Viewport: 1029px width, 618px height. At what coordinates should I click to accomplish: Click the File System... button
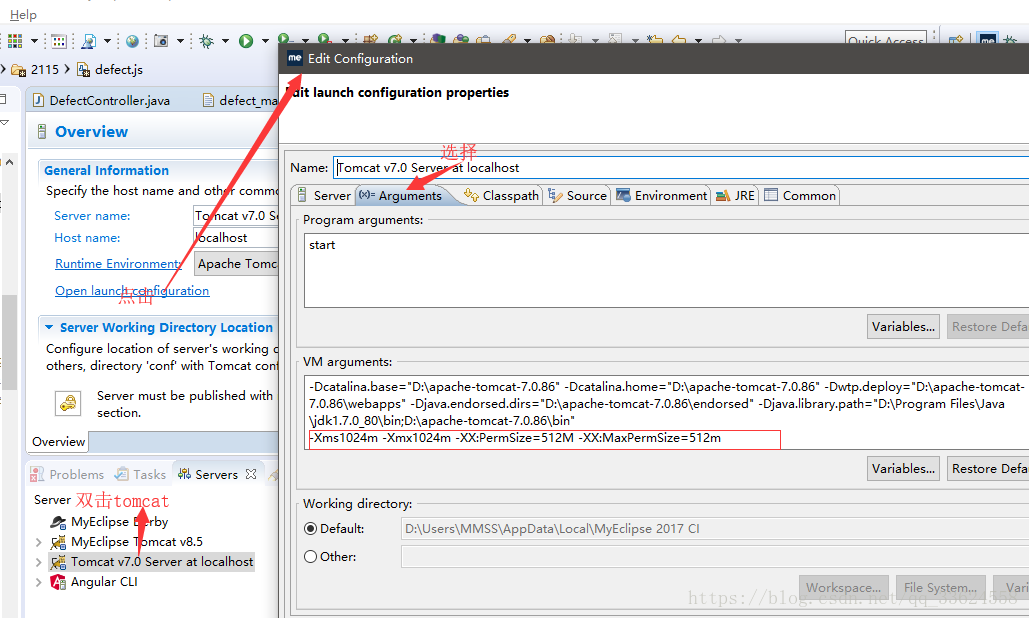click(940, 588)
